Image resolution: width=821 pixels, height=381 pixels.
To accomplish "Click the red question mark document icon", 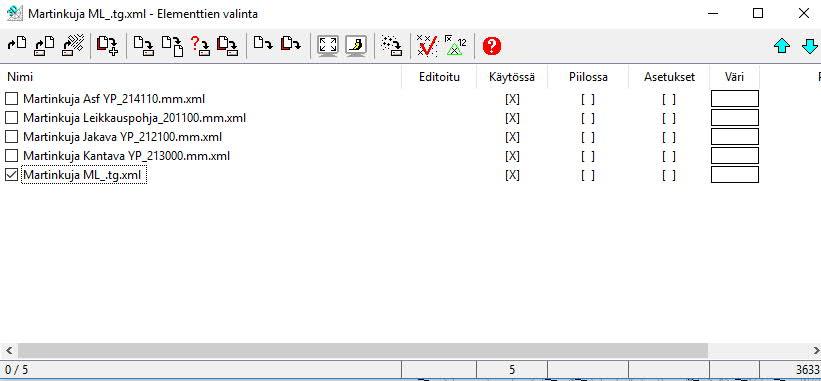I will tap(200, 46).
